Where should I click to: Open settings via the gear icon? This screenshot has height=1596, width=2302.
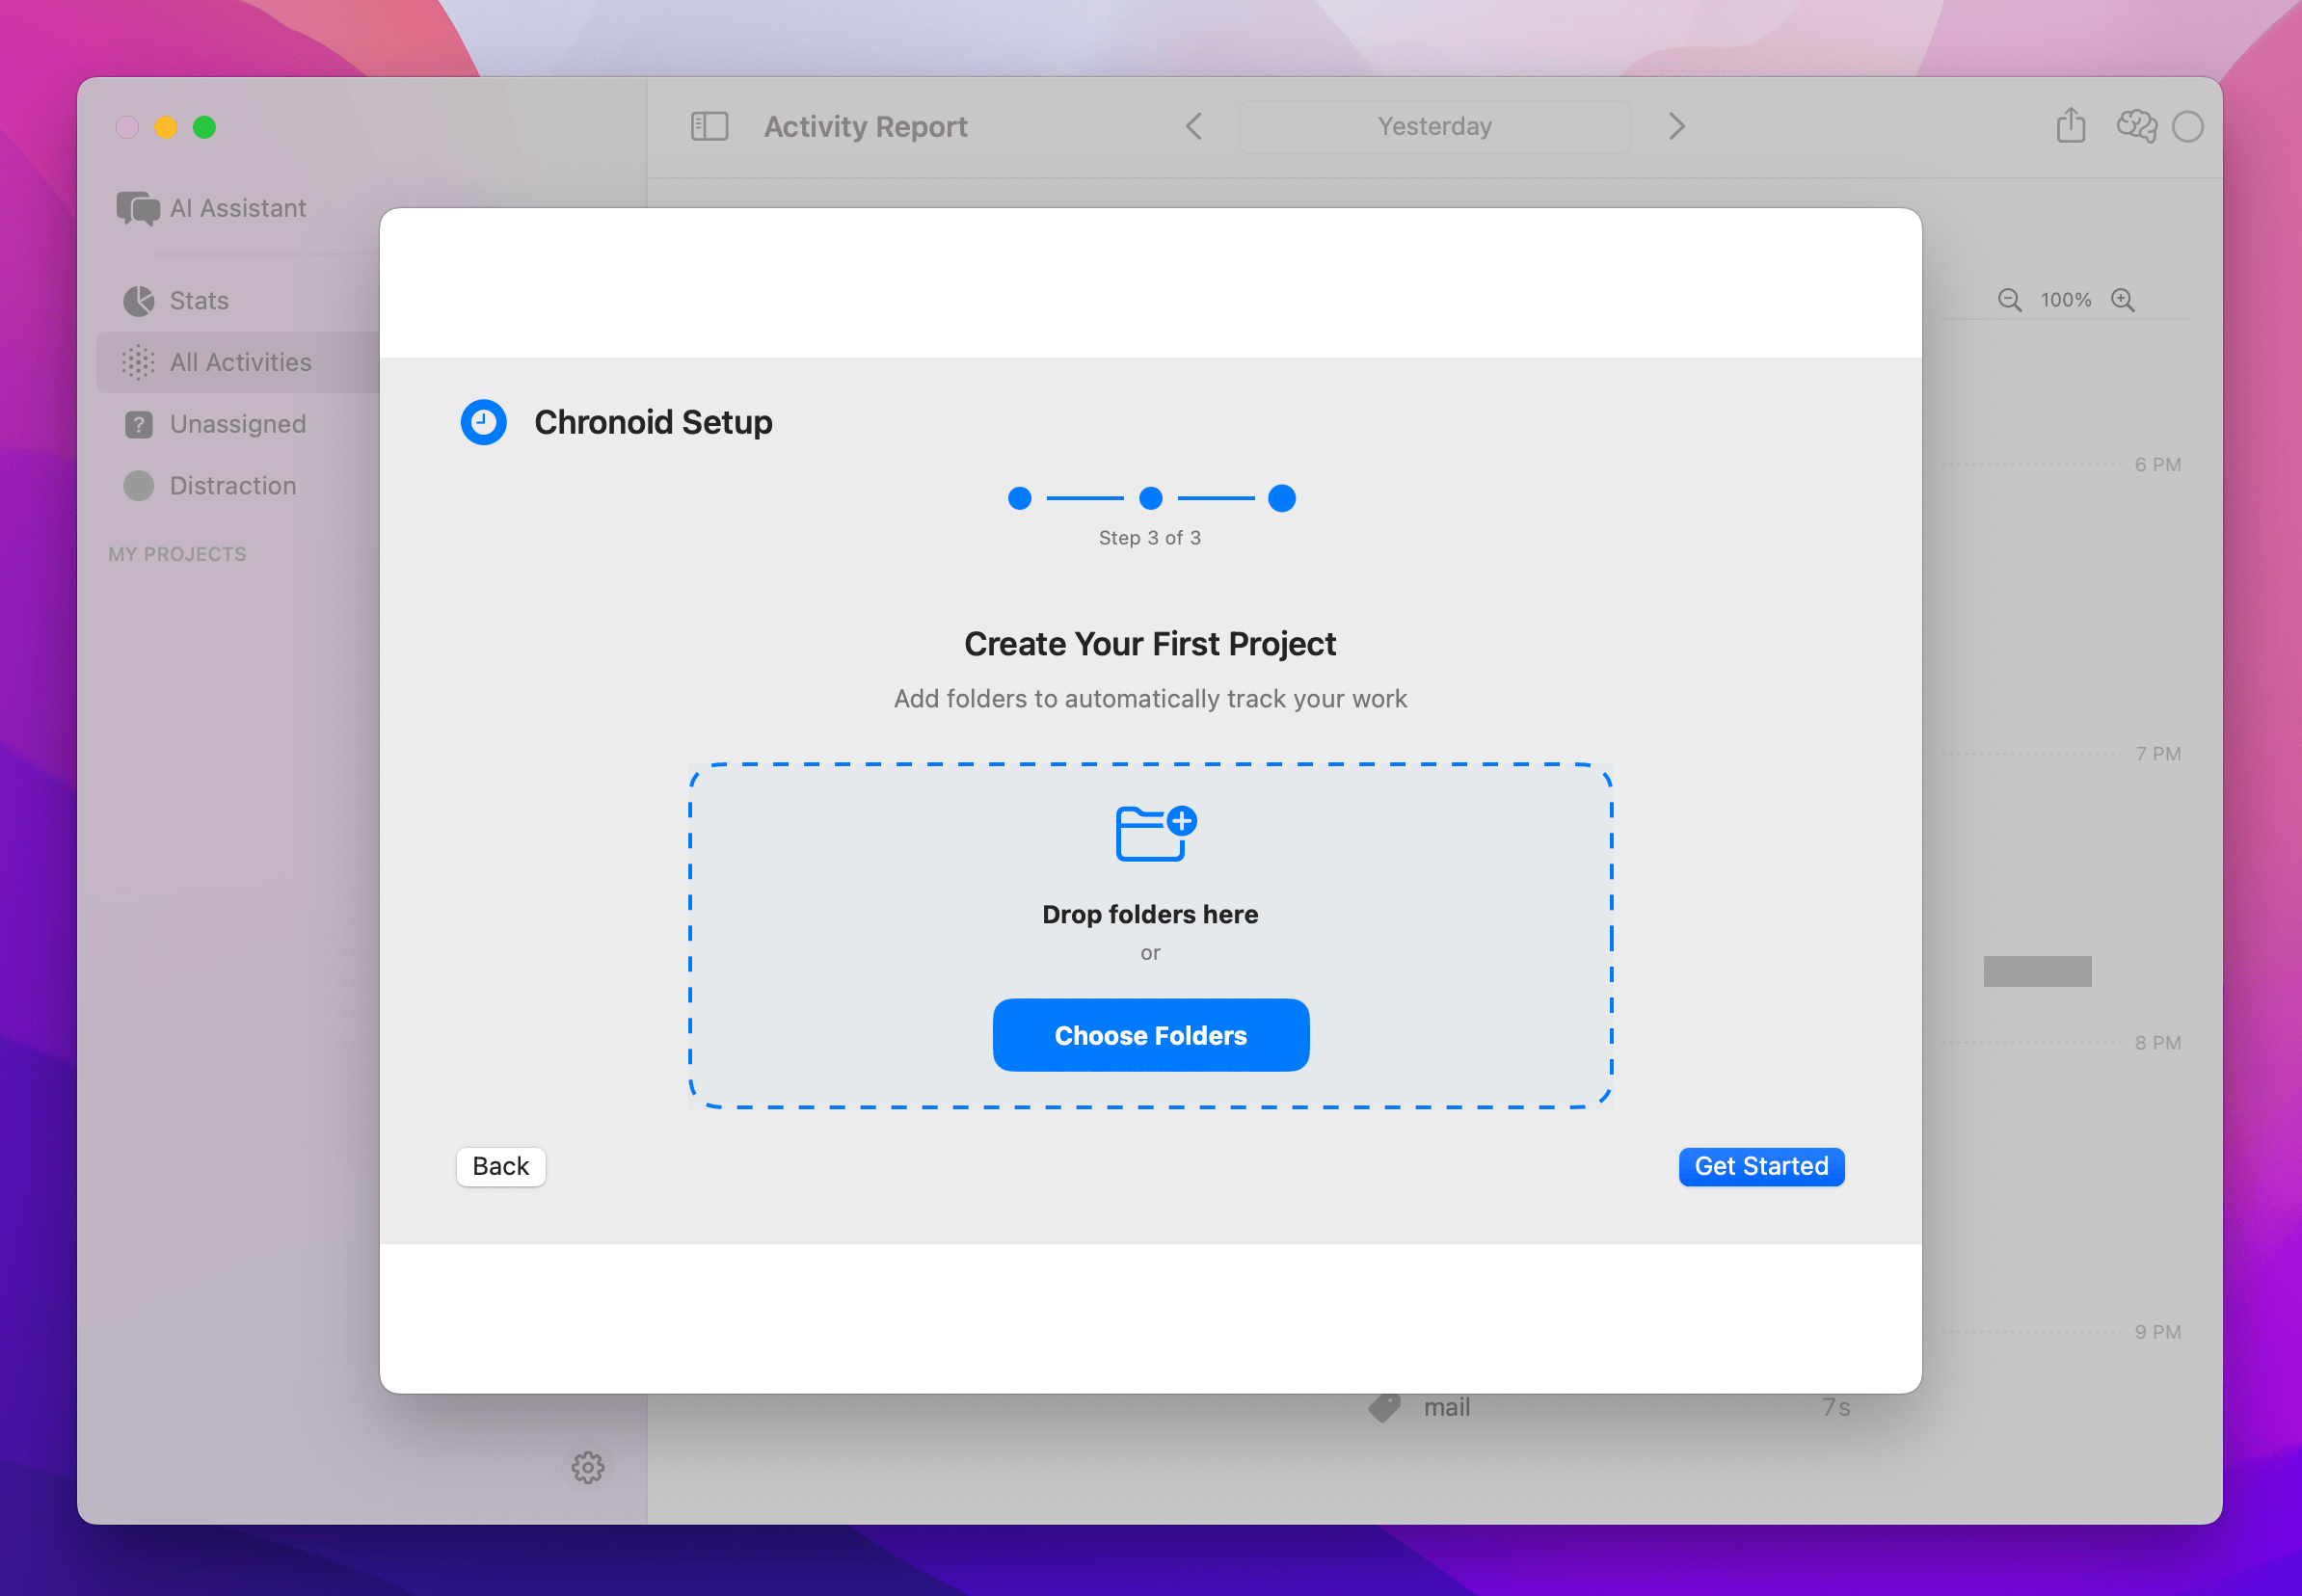pos(588,1467)
